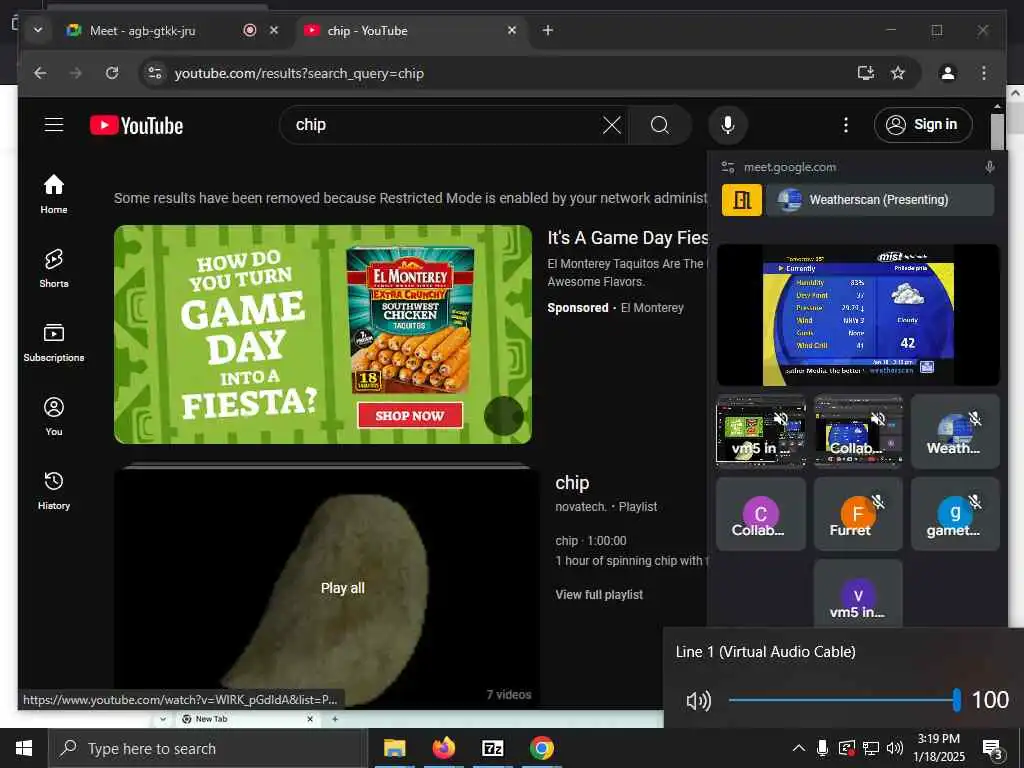
Task: Click the Furret participant tile
Action: (858, 513)
